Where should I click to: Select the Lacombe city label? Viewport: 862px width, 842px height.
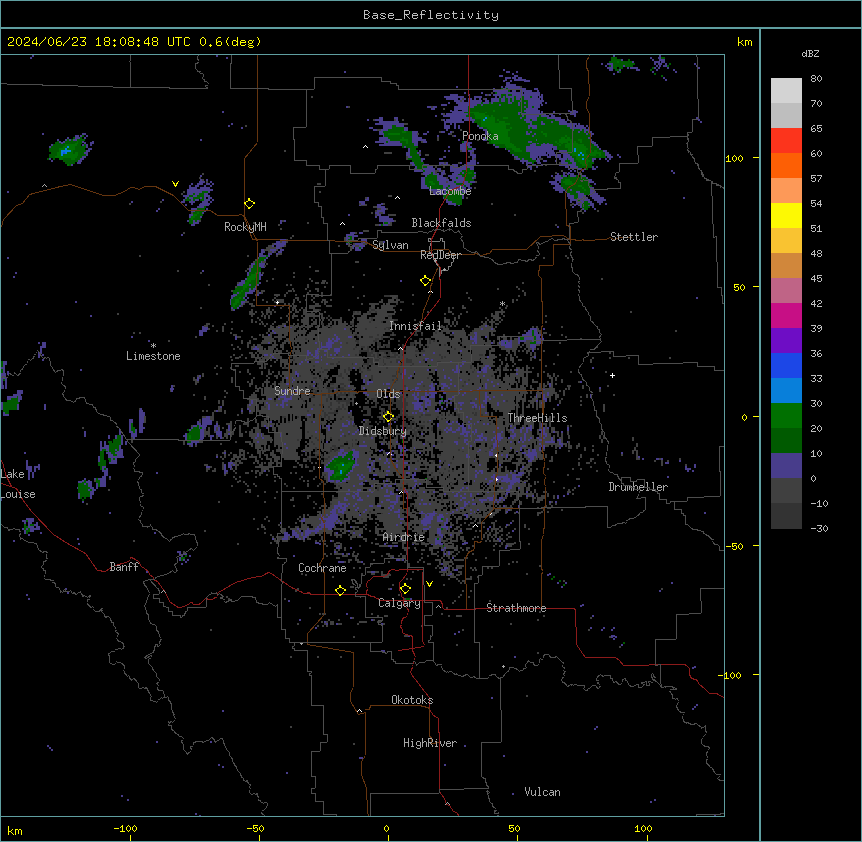(450, 191)
